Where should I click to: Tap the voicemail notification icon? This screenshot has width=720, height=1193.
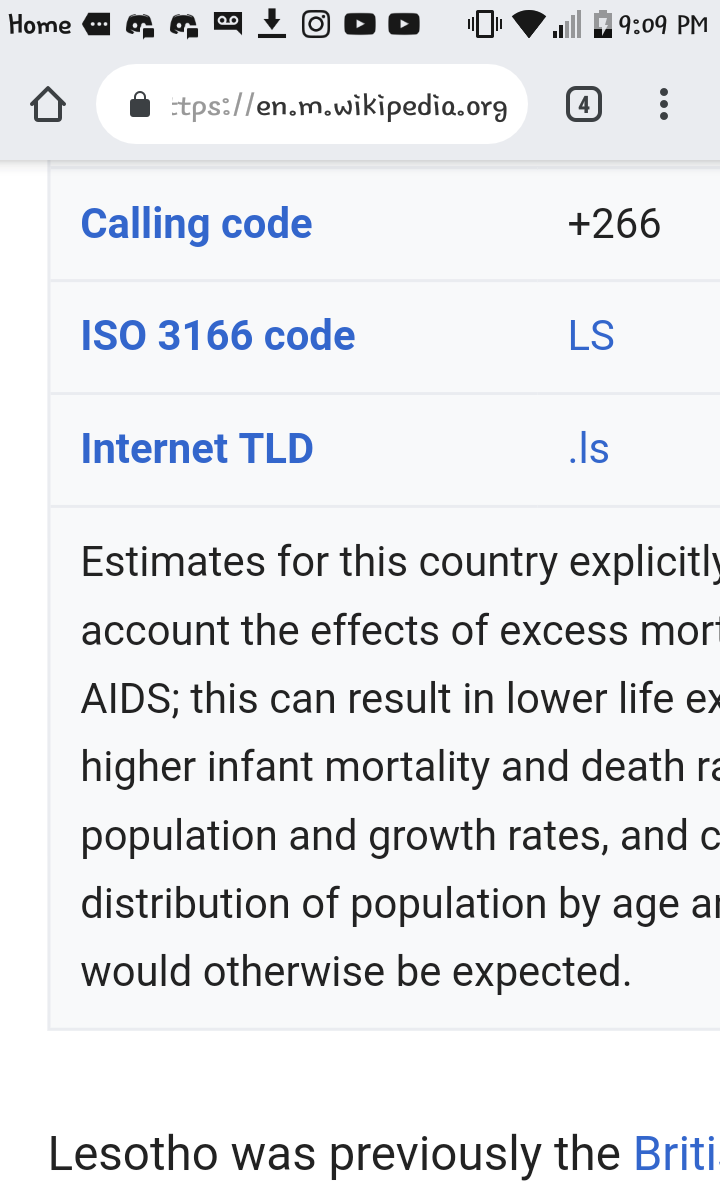(228, 24)
